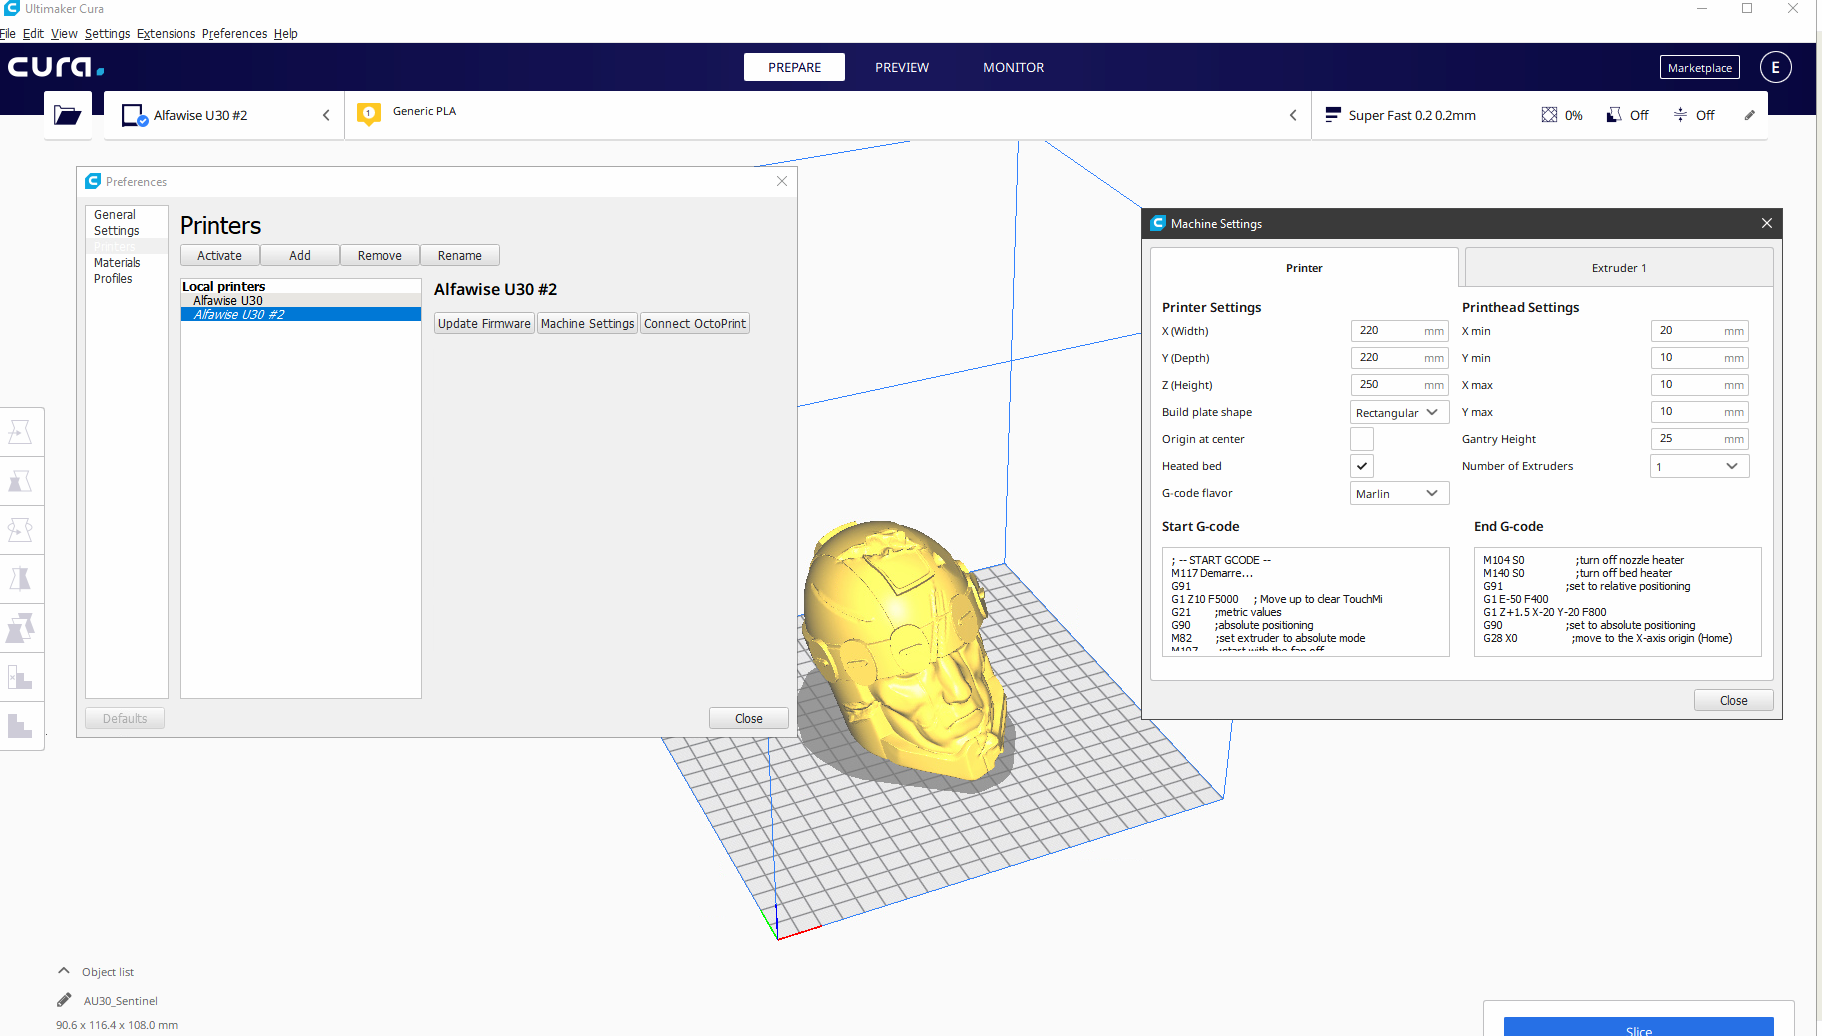This screenshot has width=1822, height=1036.
Task: Click the Machine Settings button
Action: coord(587,323)
